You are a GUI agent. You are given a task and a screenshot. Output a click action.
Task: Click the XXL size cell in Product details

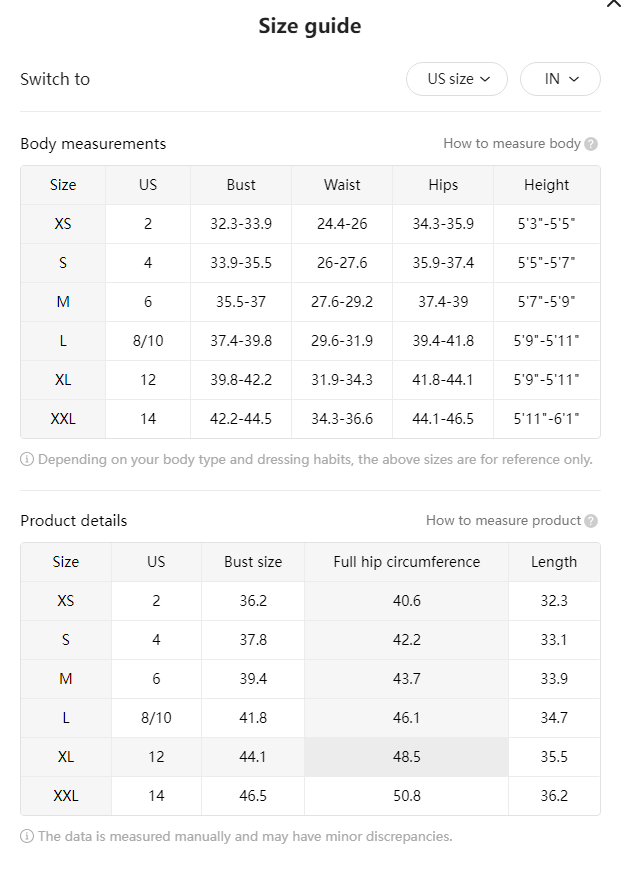pos(66,795)
